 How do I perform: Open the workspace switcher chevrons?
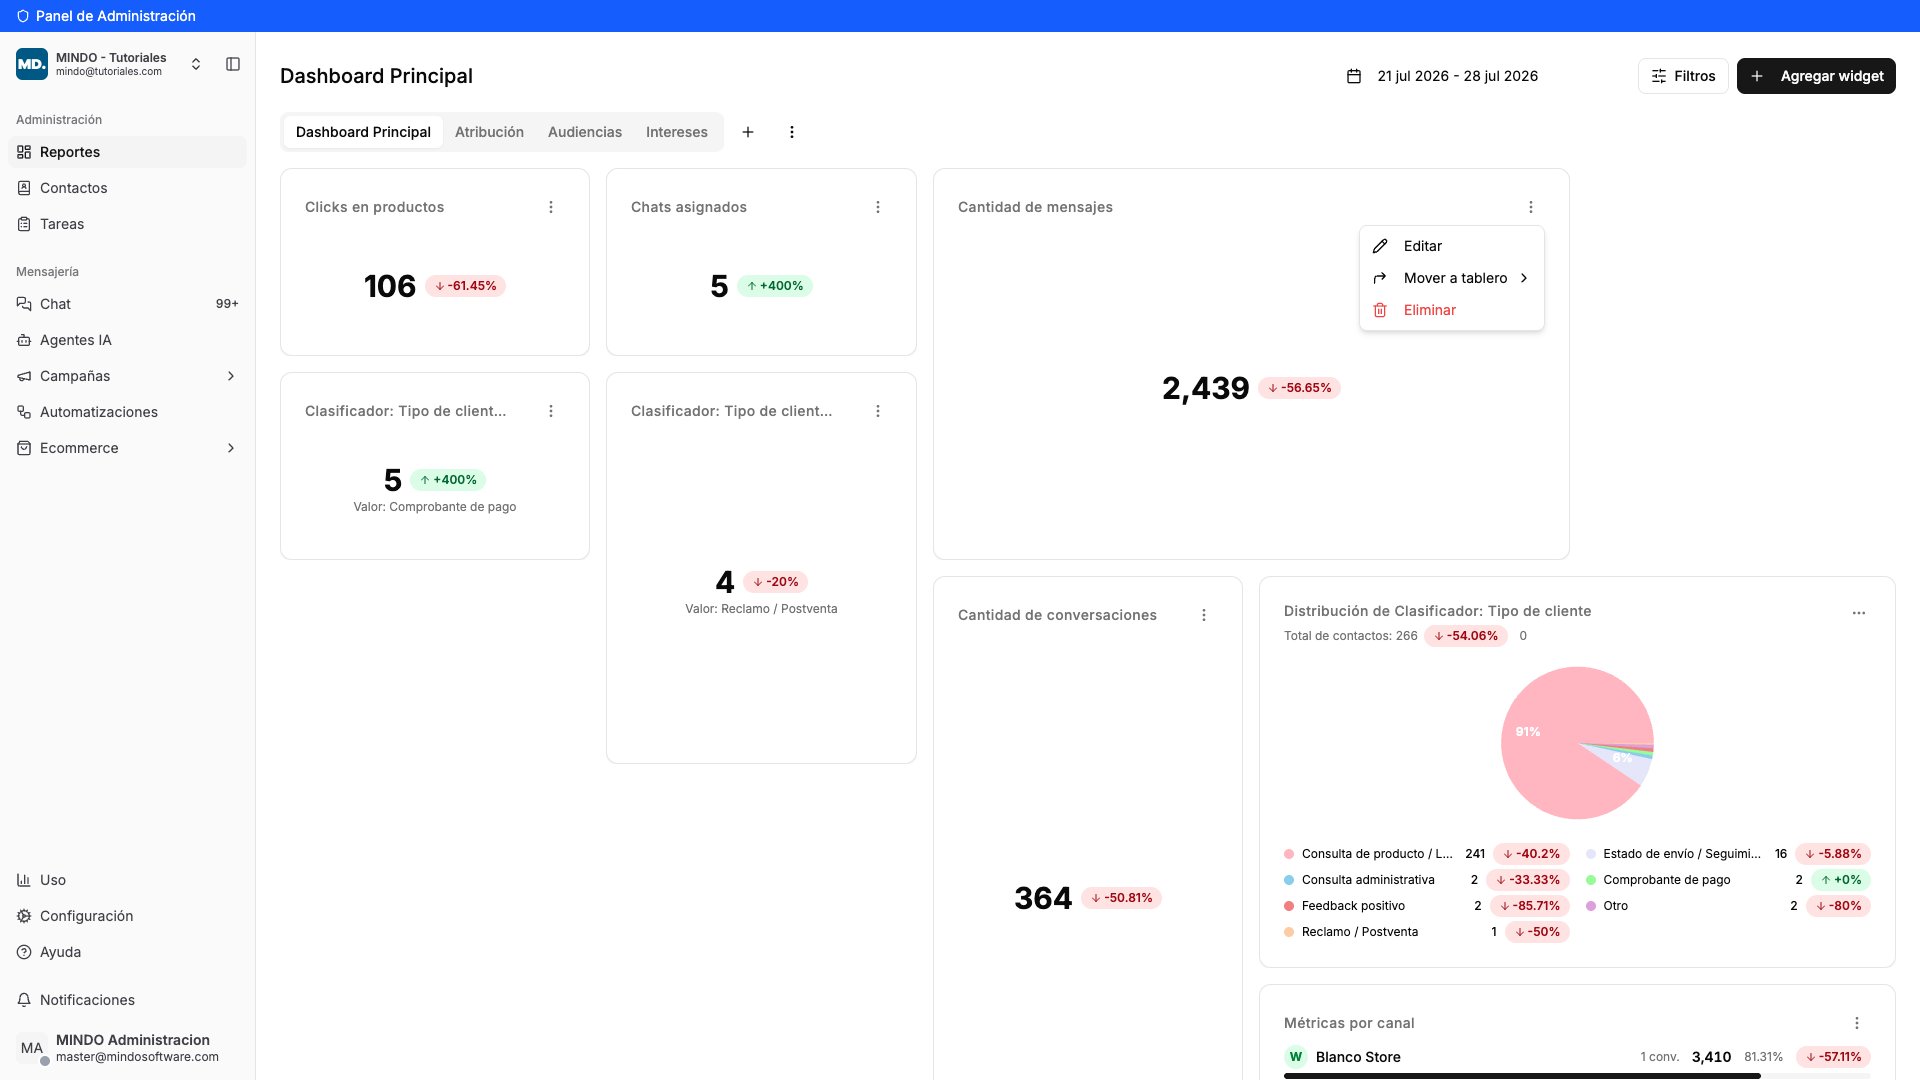tap(196, 64)
